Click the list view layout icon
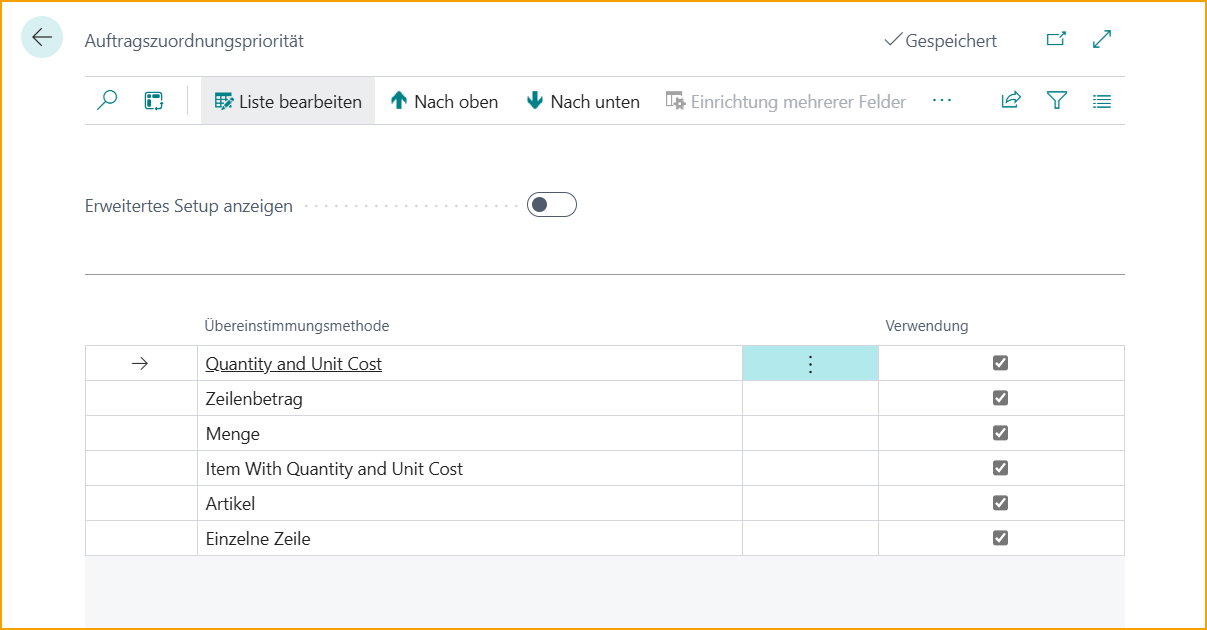 tap(1102, 101)
